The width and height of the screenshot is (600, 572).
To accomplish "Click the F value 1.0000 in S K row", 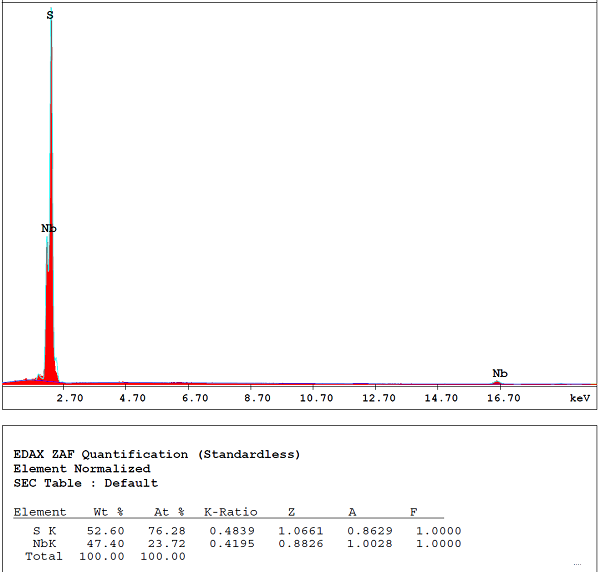I will click(x=439, y=531).
